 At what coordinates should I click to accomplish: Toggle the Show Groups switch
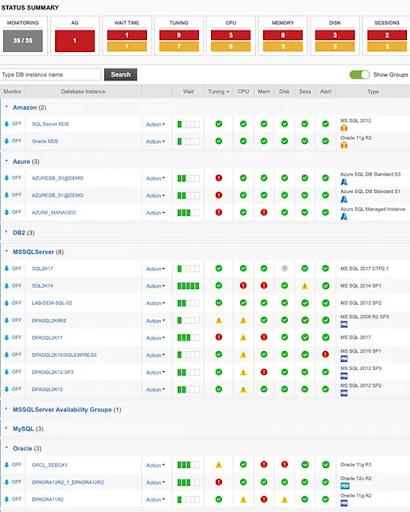pyautogui.click(x=359, y=75)
